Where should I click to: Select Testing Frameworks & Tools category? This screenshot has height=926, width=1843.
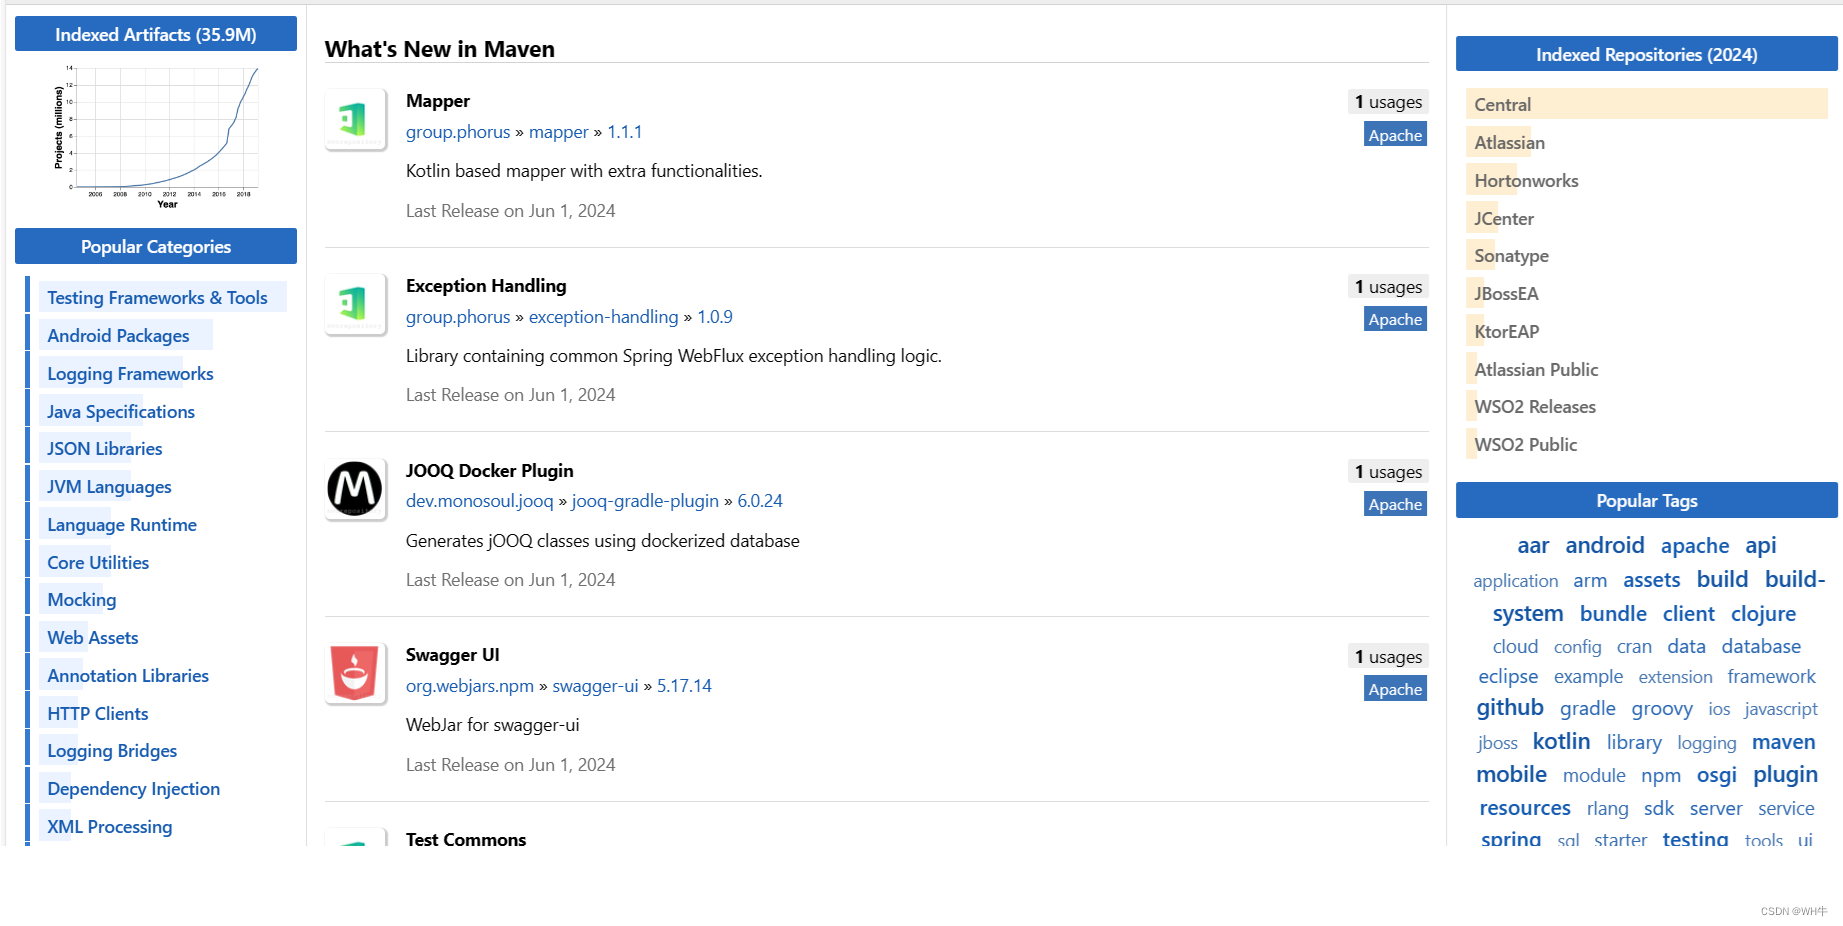click(157, 298)
